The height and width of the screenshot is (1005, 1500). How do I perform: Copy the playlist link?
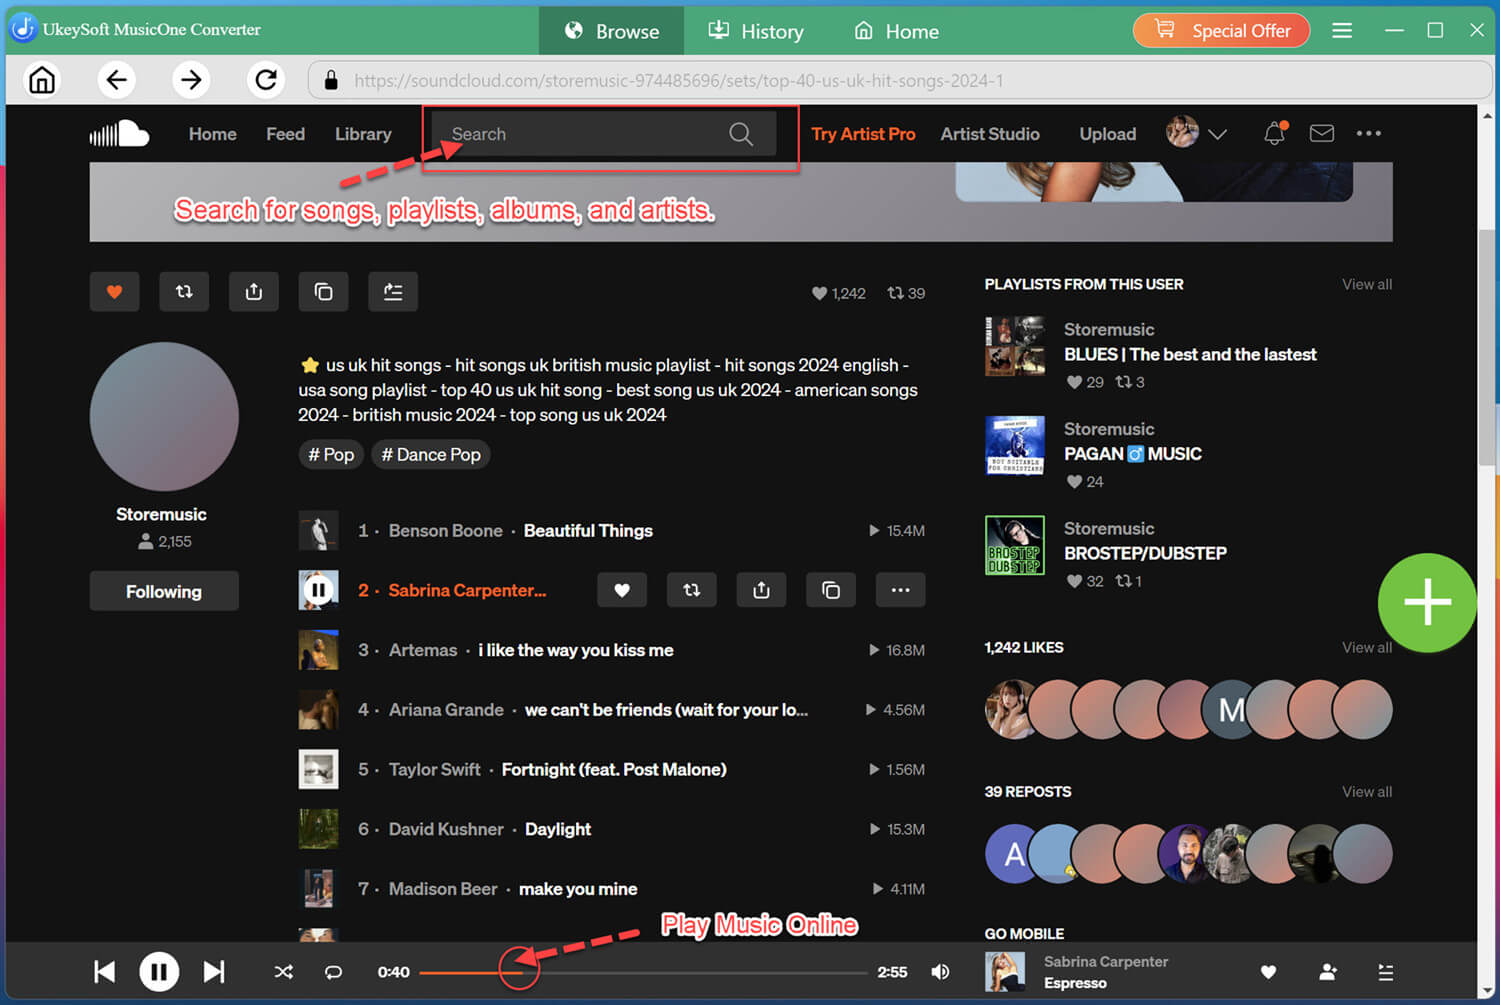[x=323, y=292]
